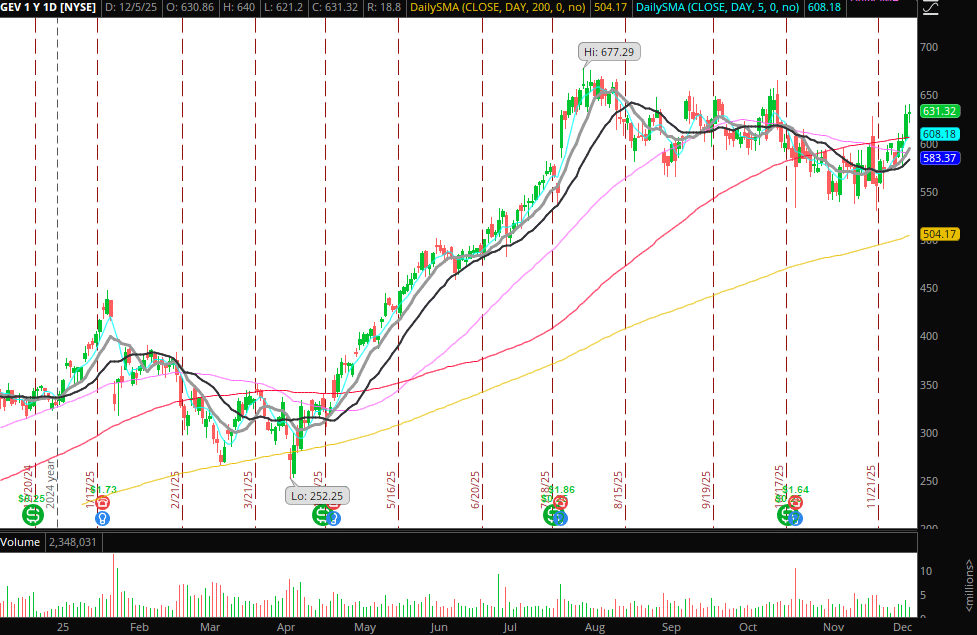Click the red earnings phone icon near 1/17/25
The height and width of the screenshot is (635, 977).
(x=101, y=503)
